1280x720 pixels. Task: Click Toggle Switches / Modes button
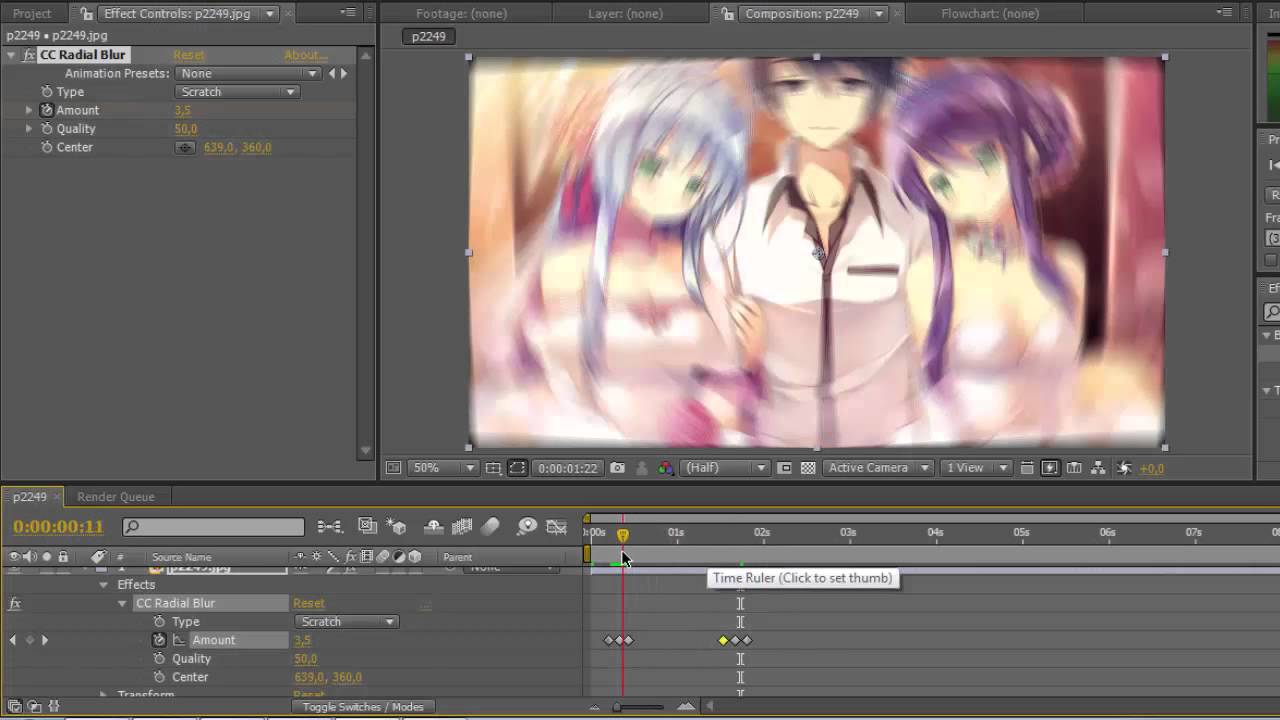tap(364, 707)
